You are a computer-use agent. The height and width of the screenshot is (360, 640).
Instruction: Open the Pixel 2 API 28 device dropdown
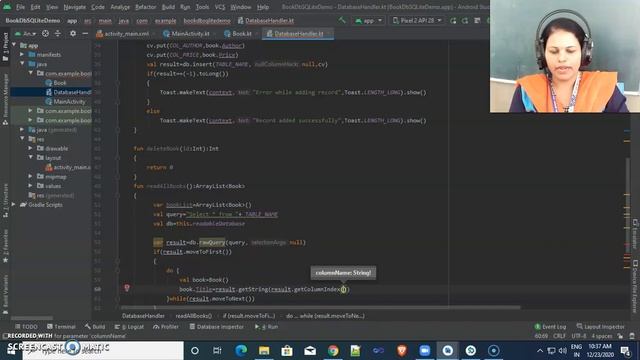coord(417,20)
